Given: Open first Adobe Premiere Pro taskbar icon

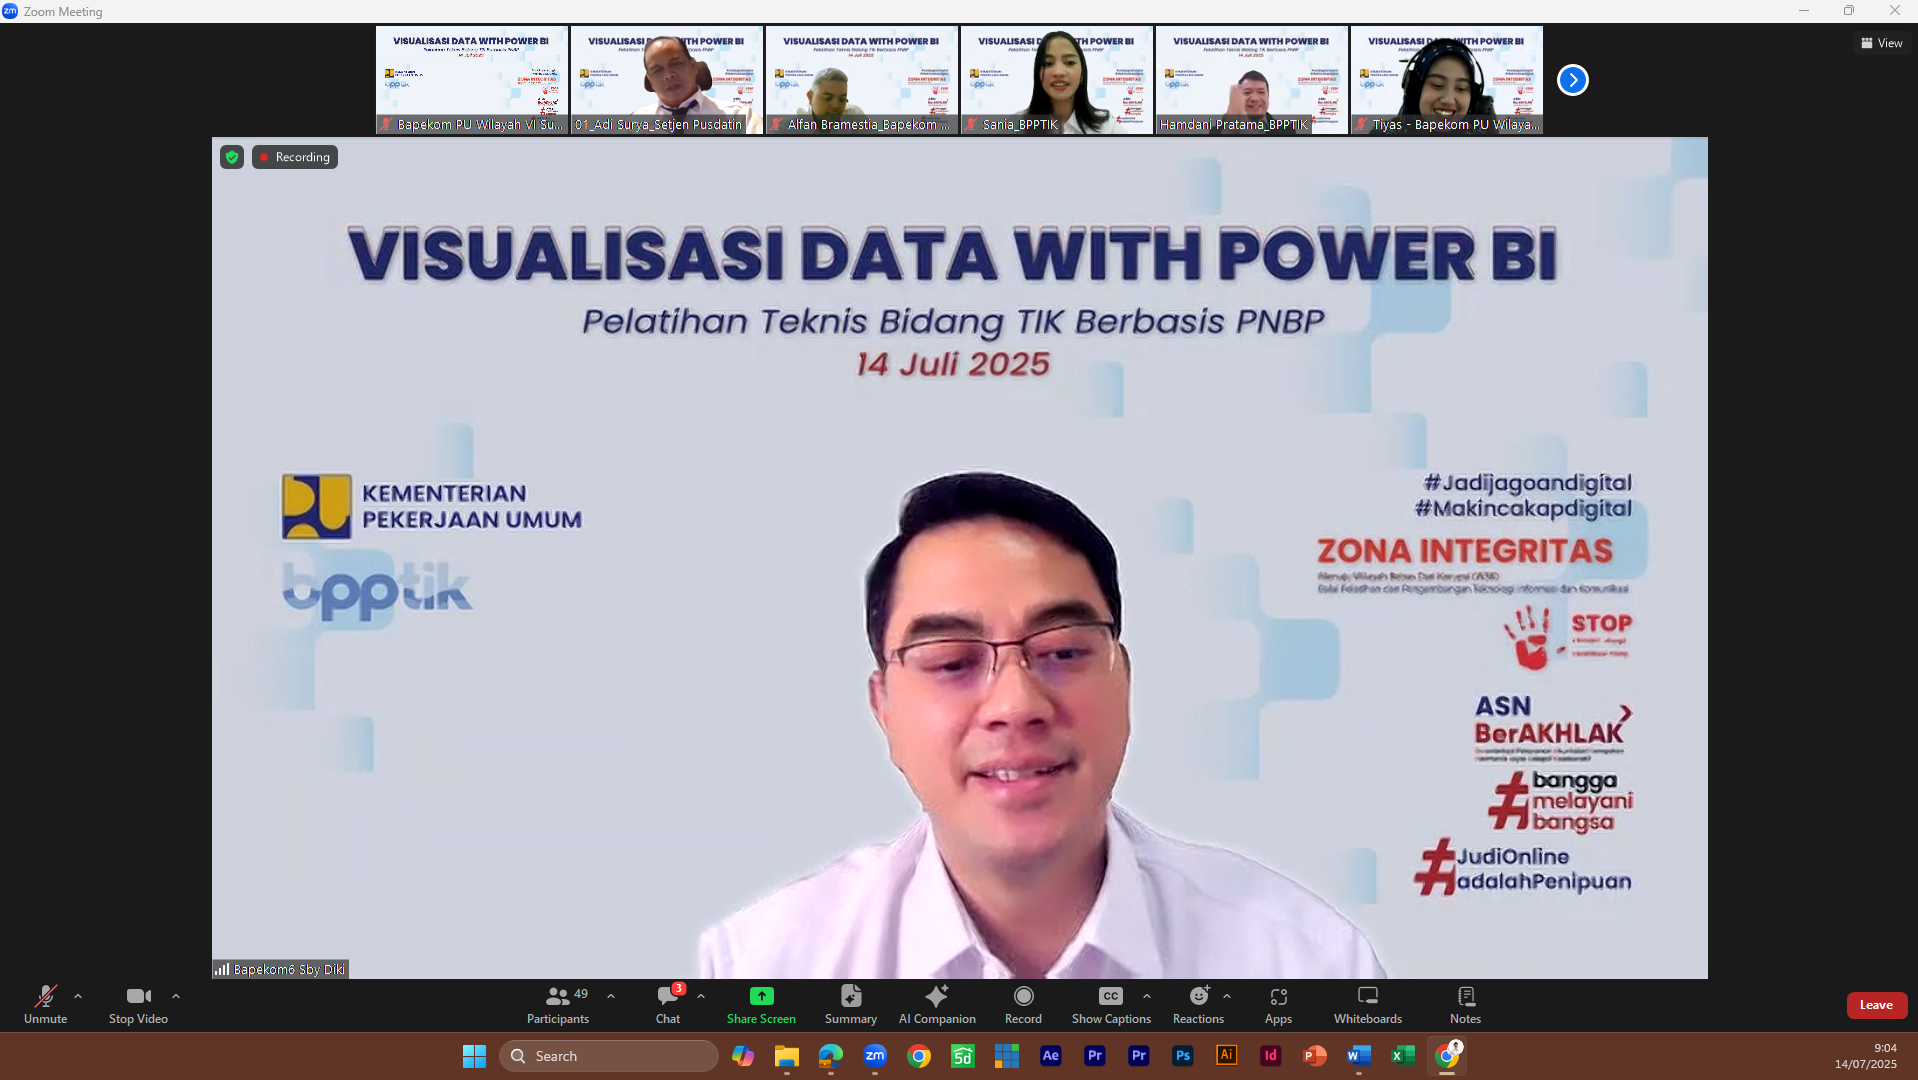Looking at the screenshot, I should click(1095, 1056).
